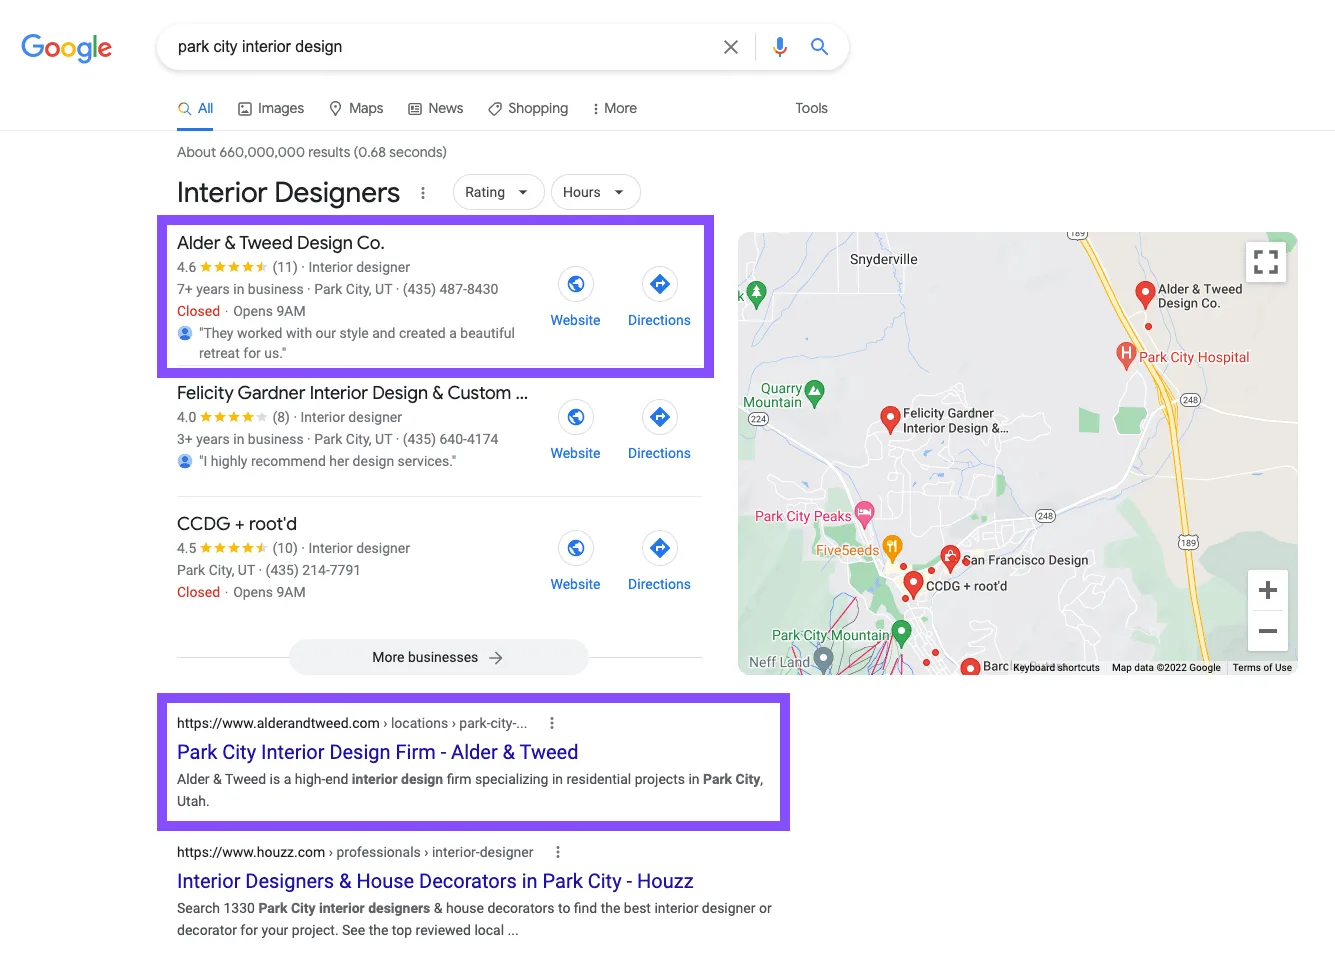Image resolution: width=1335 pixels, height=954 pixels.
Task: Clear the search box with X icon
Action: pos(731,47)
